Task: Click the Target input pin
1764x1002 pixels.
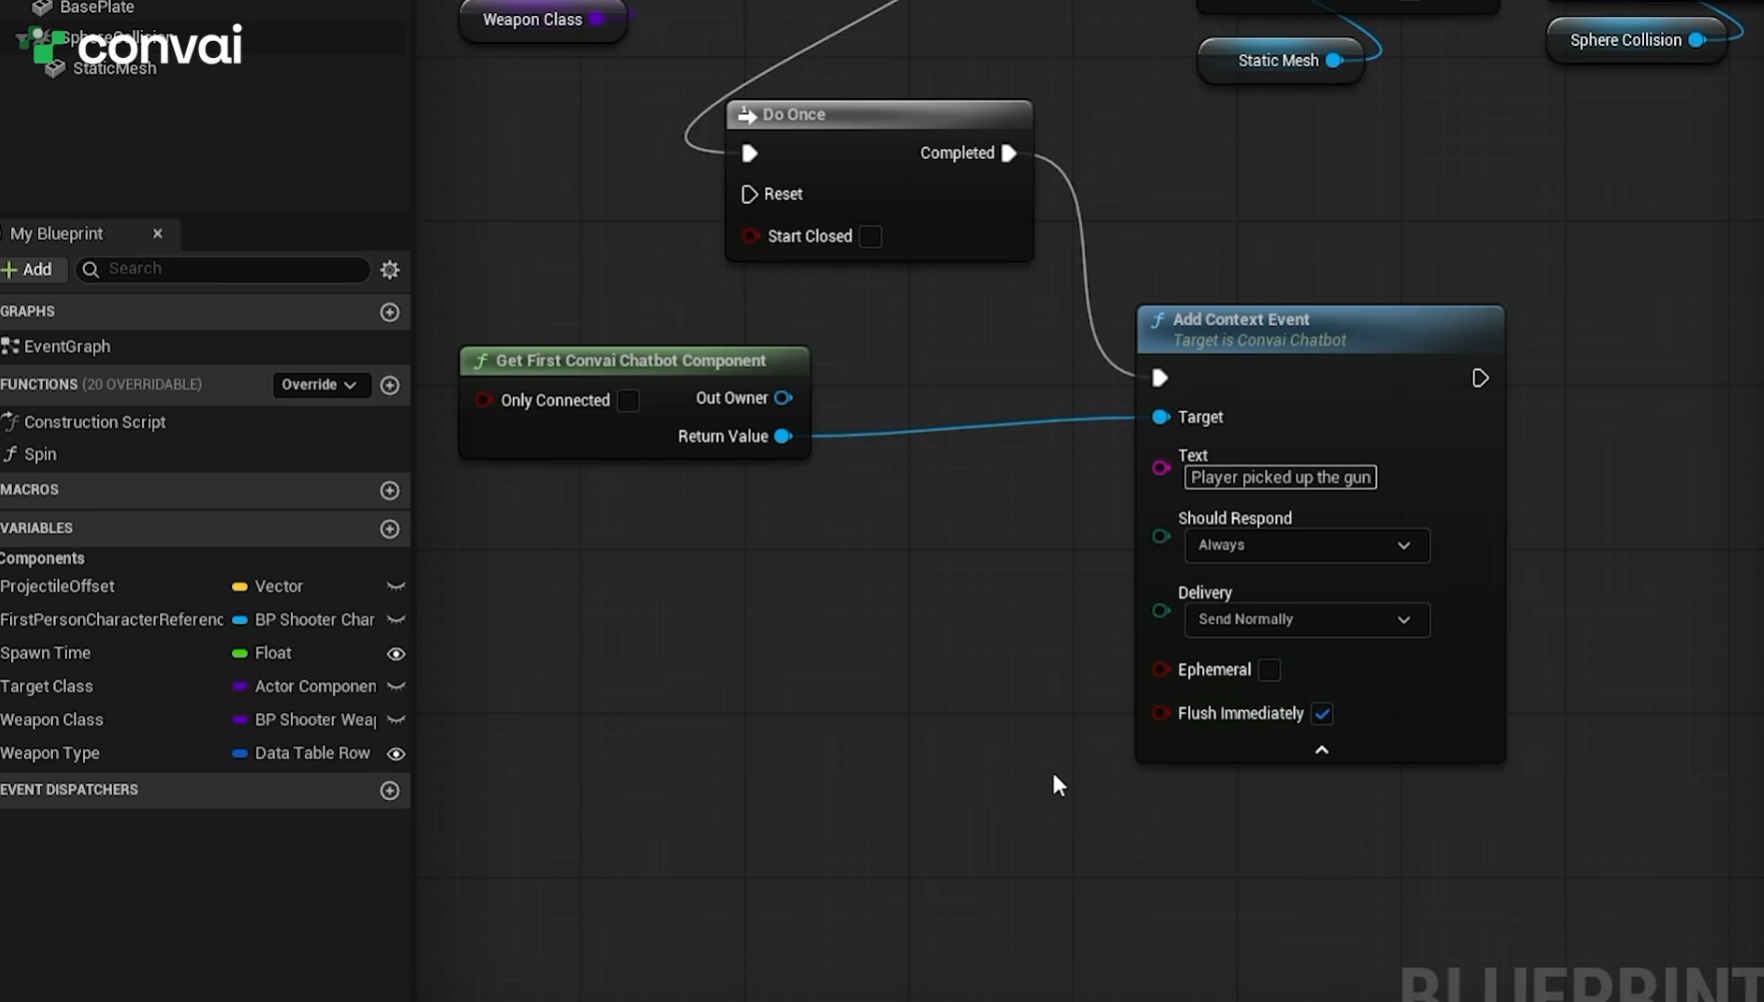Action: pos(1161,417)
